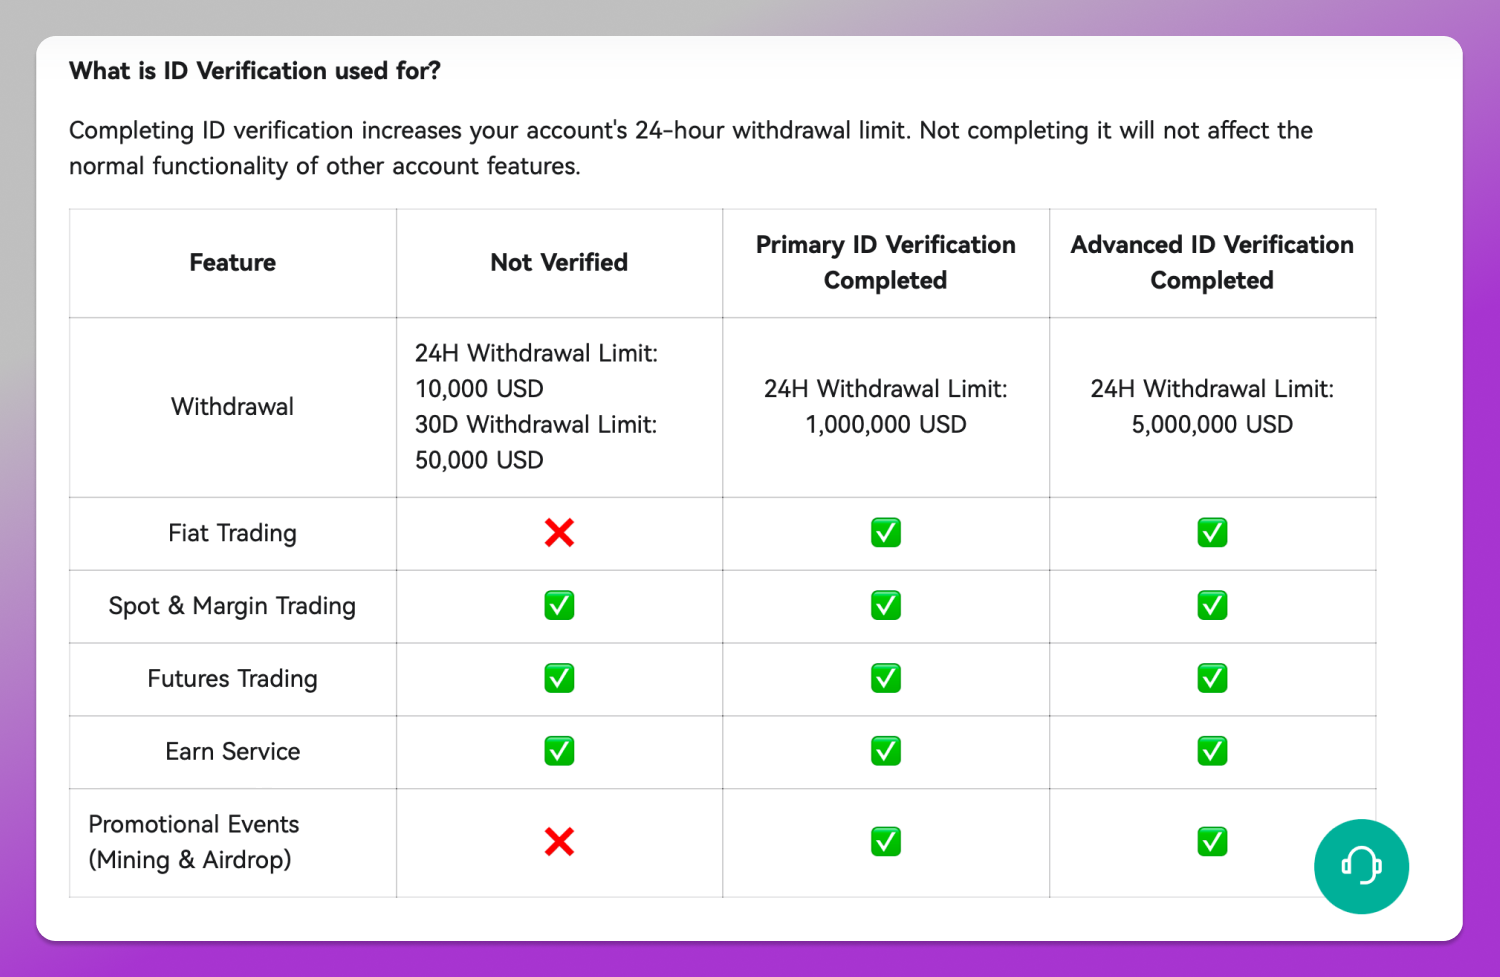The image size is (1500, 977).
Task: Click 'Primary ID Verification Completed' column header
Action: pos(886,263)
